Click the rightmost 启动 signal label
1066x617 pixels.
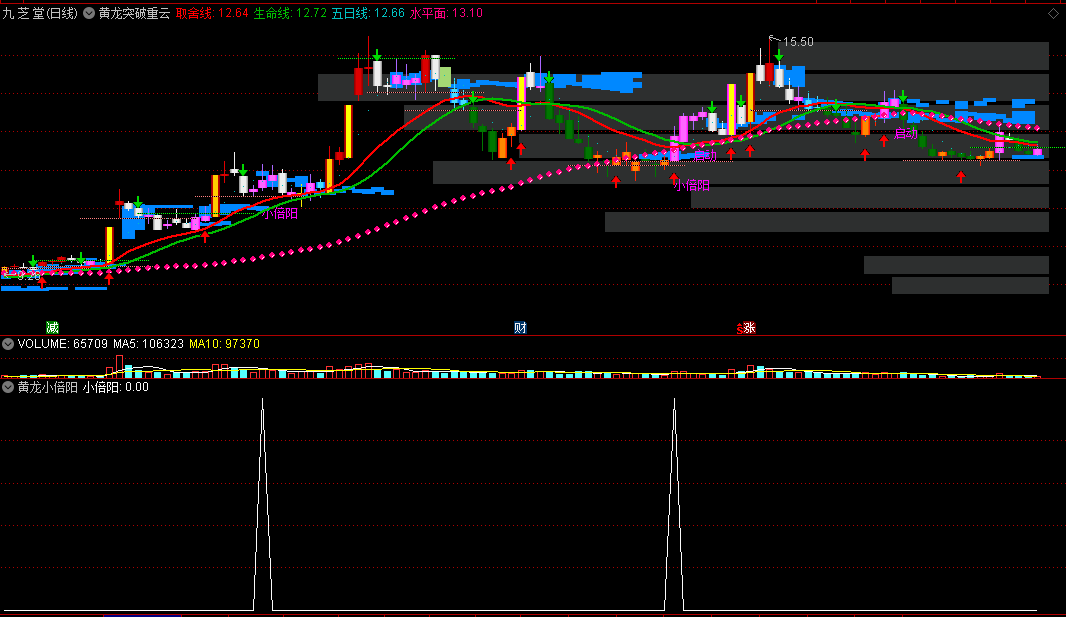906,134
